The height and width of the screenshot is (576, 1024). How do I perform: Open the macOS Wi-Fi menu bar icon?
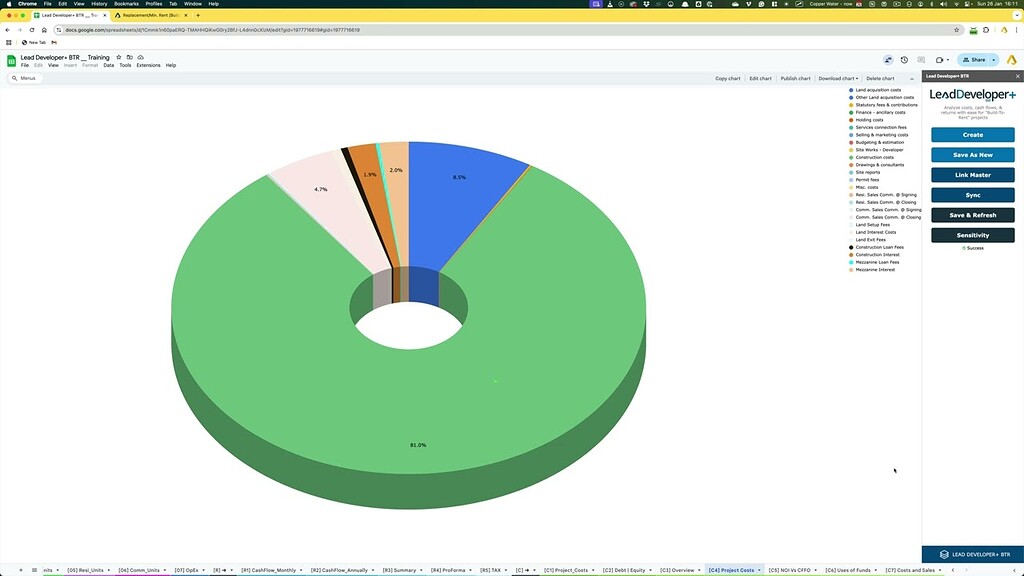956,4
